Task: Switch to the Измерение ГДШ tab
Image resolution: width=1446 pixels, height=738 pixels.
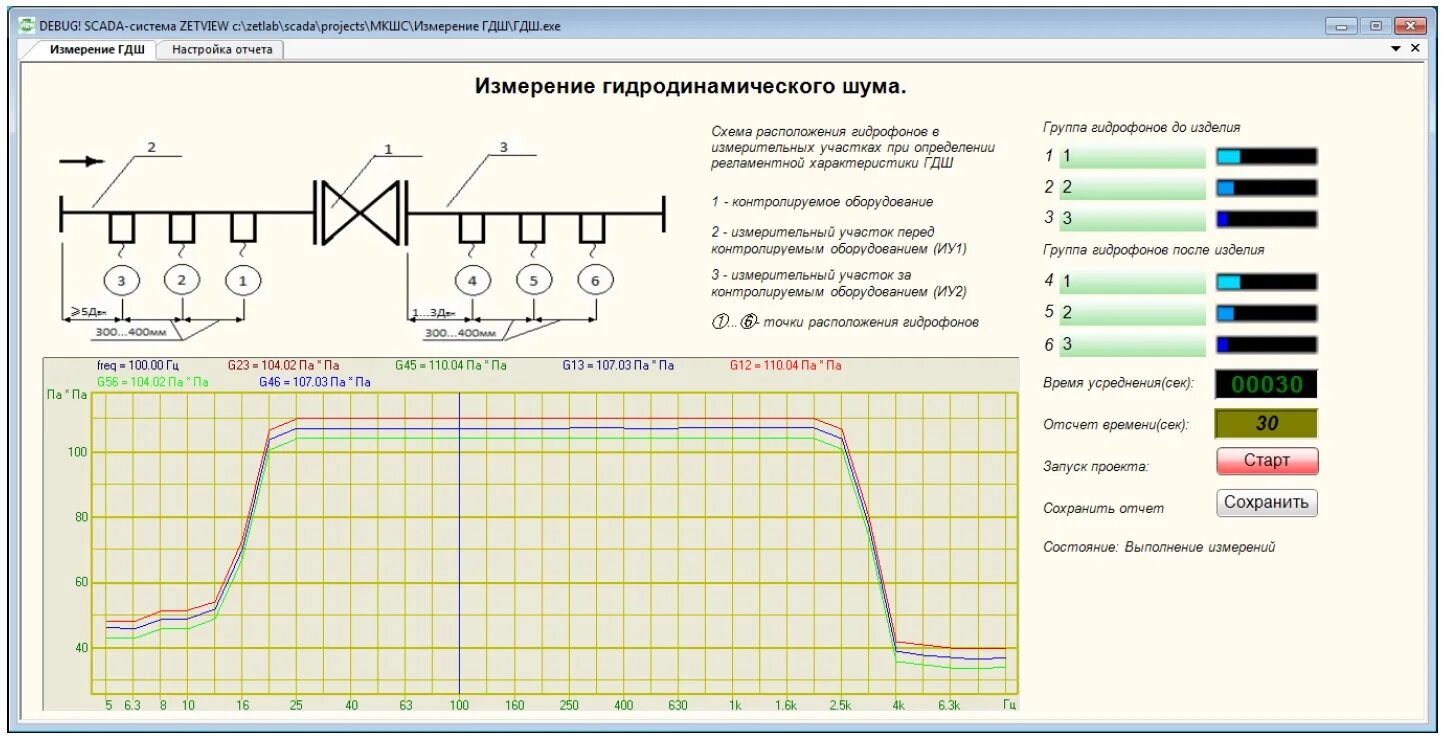Action: click(x=97, y=49)
